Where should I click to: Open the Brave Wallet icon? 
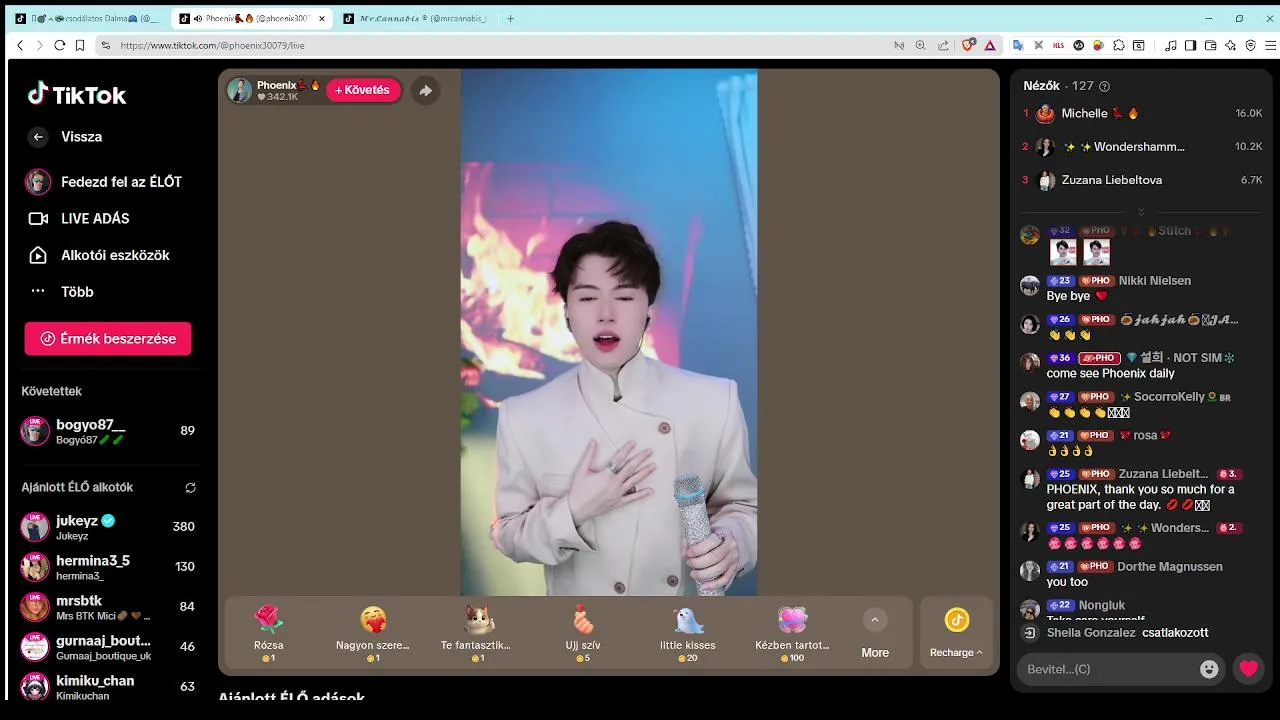pyautogui.click(x=1210, y=45)
